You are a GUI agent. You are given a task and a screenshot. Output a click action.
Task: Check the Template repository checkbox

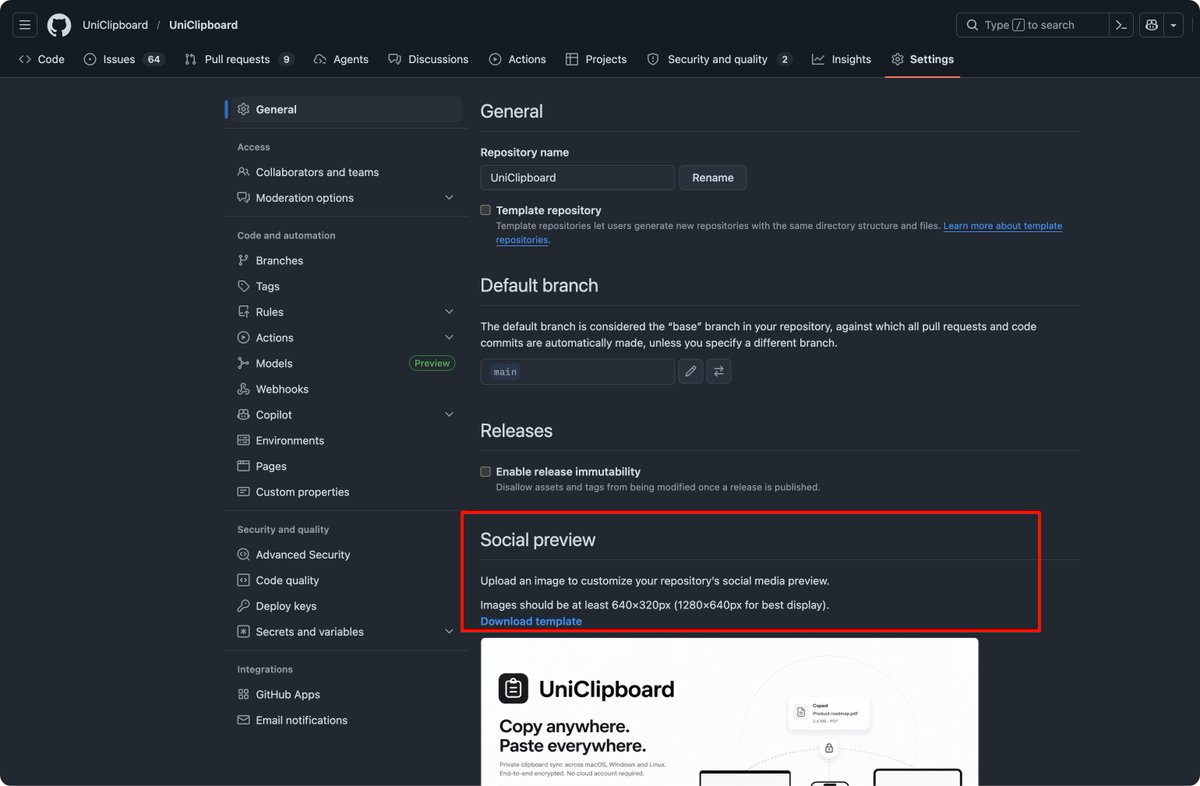[x=486, y=211]
